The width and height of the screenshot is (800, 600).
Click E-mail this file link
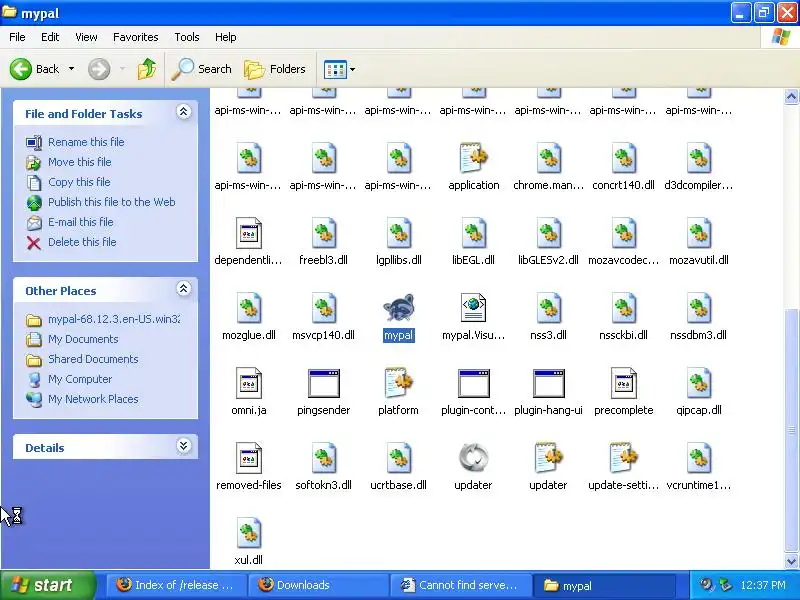[x=81, y=222]
